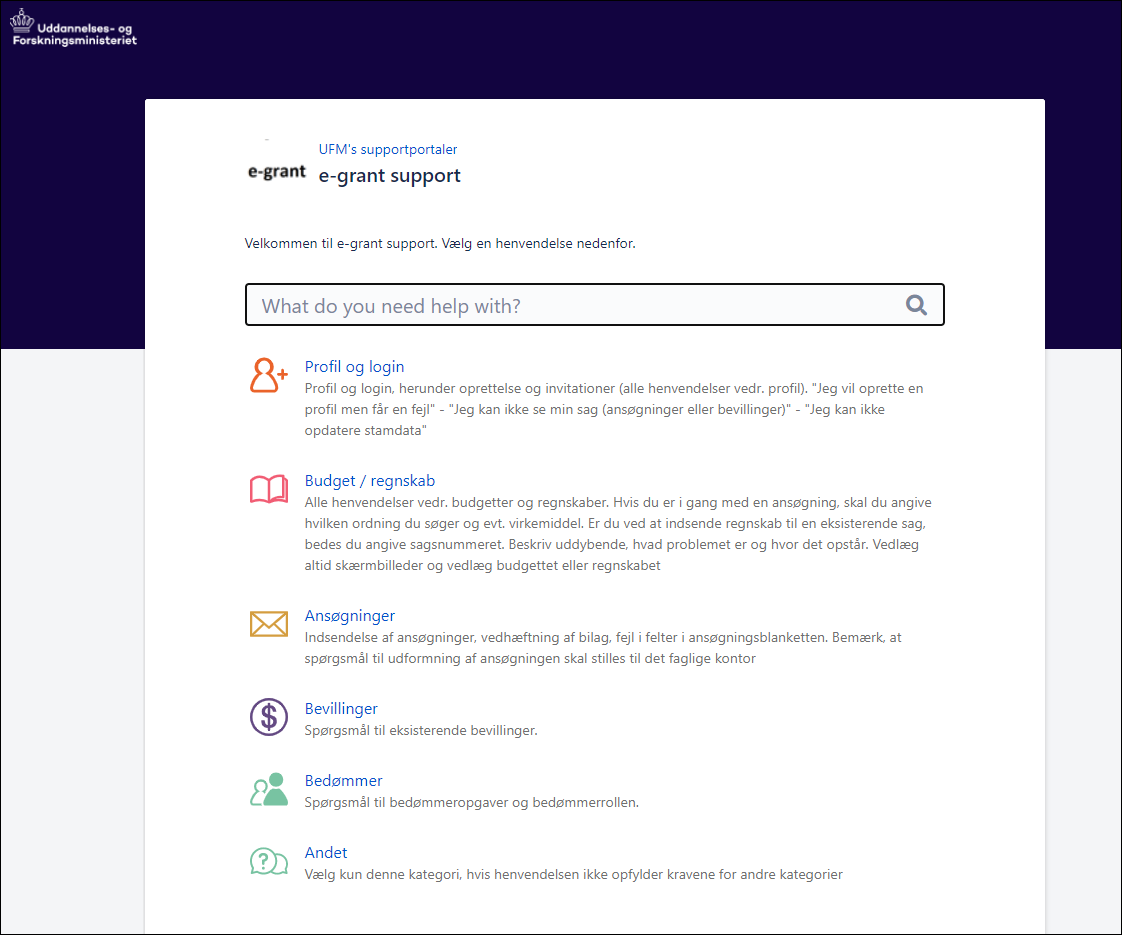
Task: Click the question bubble Andet icon
Action: [268, 861]
